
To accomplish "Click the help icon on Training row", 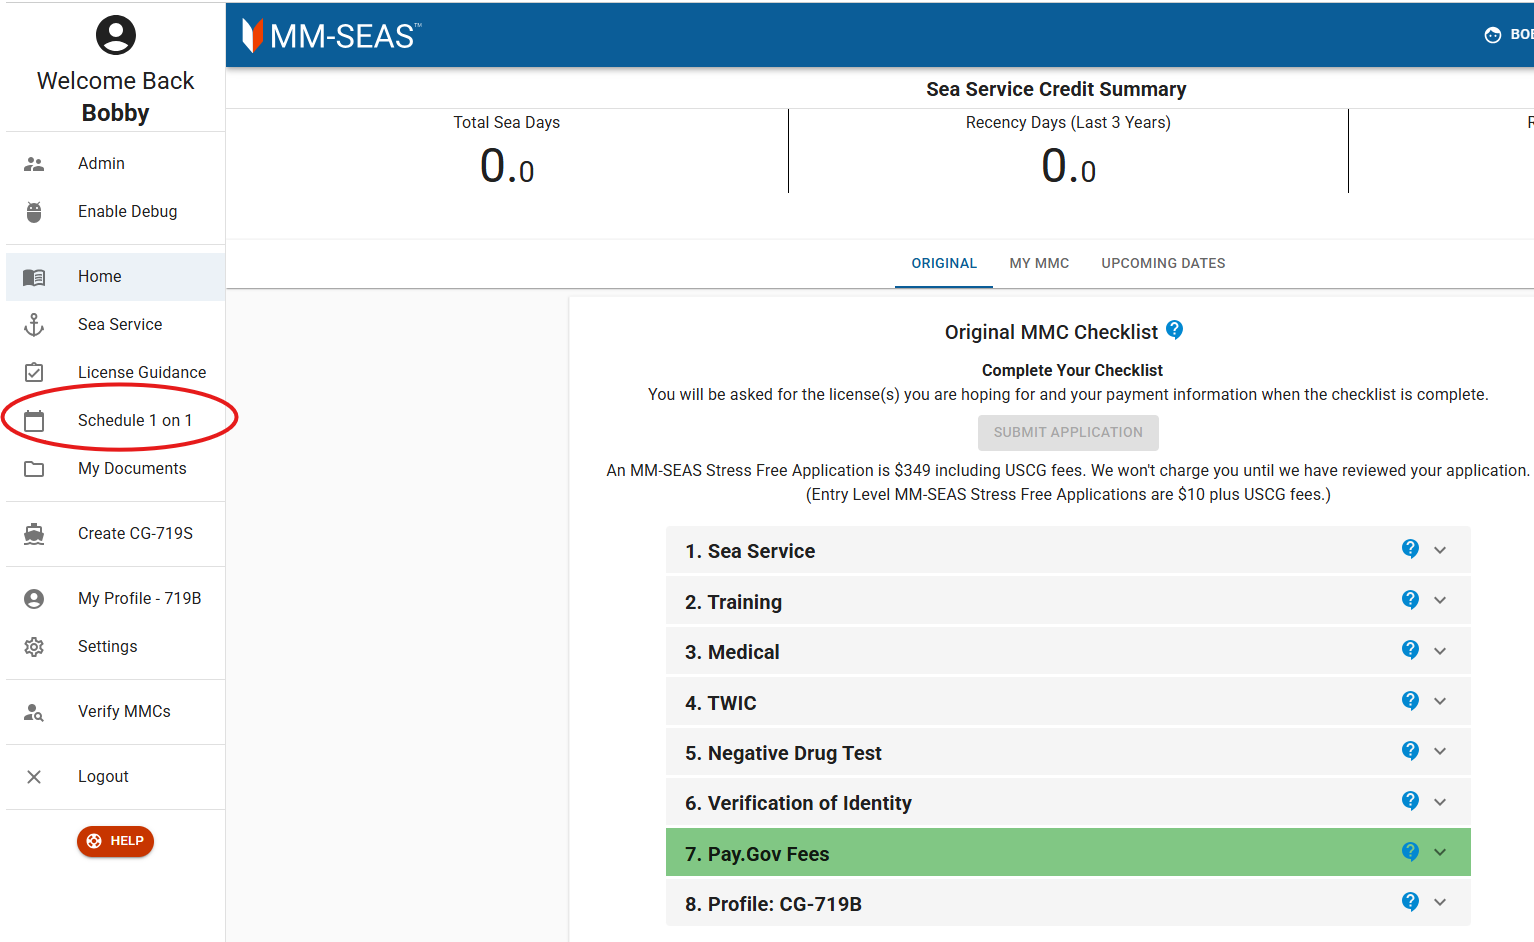I will [x=1410, y=600].
